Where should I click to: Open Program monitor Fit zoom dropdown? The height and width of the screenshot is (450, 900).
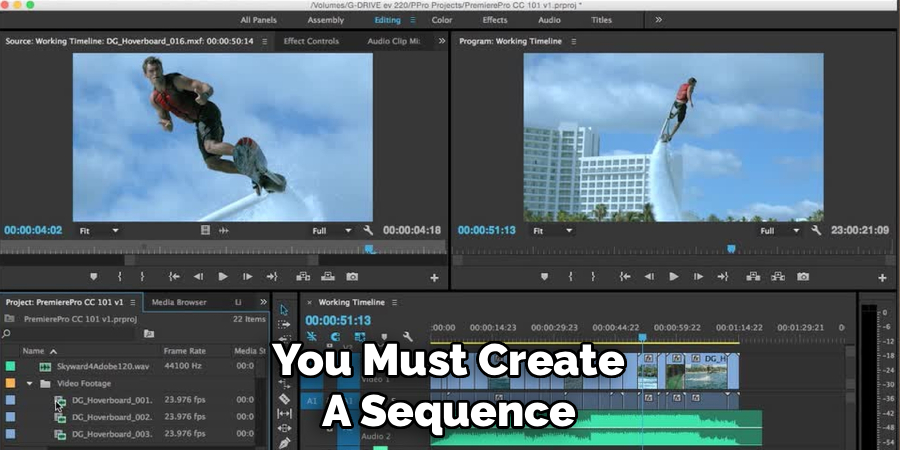click(553, 231)
